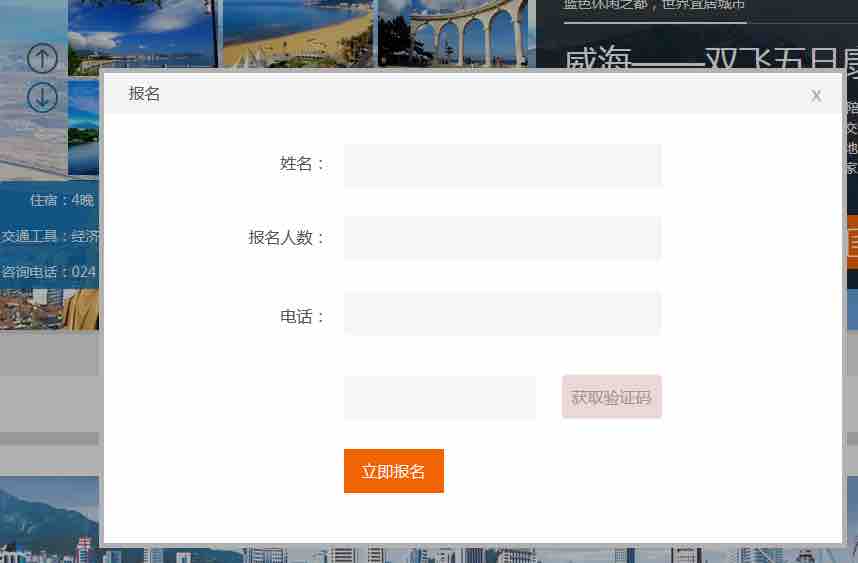The width and height of the screenshot is (858, 563).
Task: Click the verification code input box
Action: click(x=439, y=397)
